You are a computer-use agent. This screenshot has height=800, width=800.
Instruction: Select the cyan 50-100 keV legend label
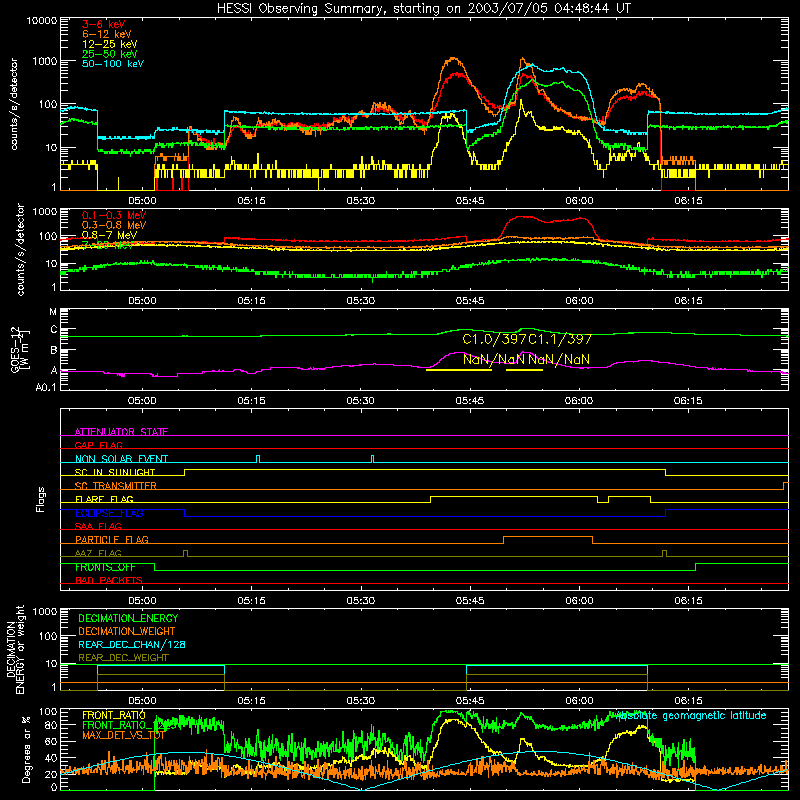(x=113, y=64)
